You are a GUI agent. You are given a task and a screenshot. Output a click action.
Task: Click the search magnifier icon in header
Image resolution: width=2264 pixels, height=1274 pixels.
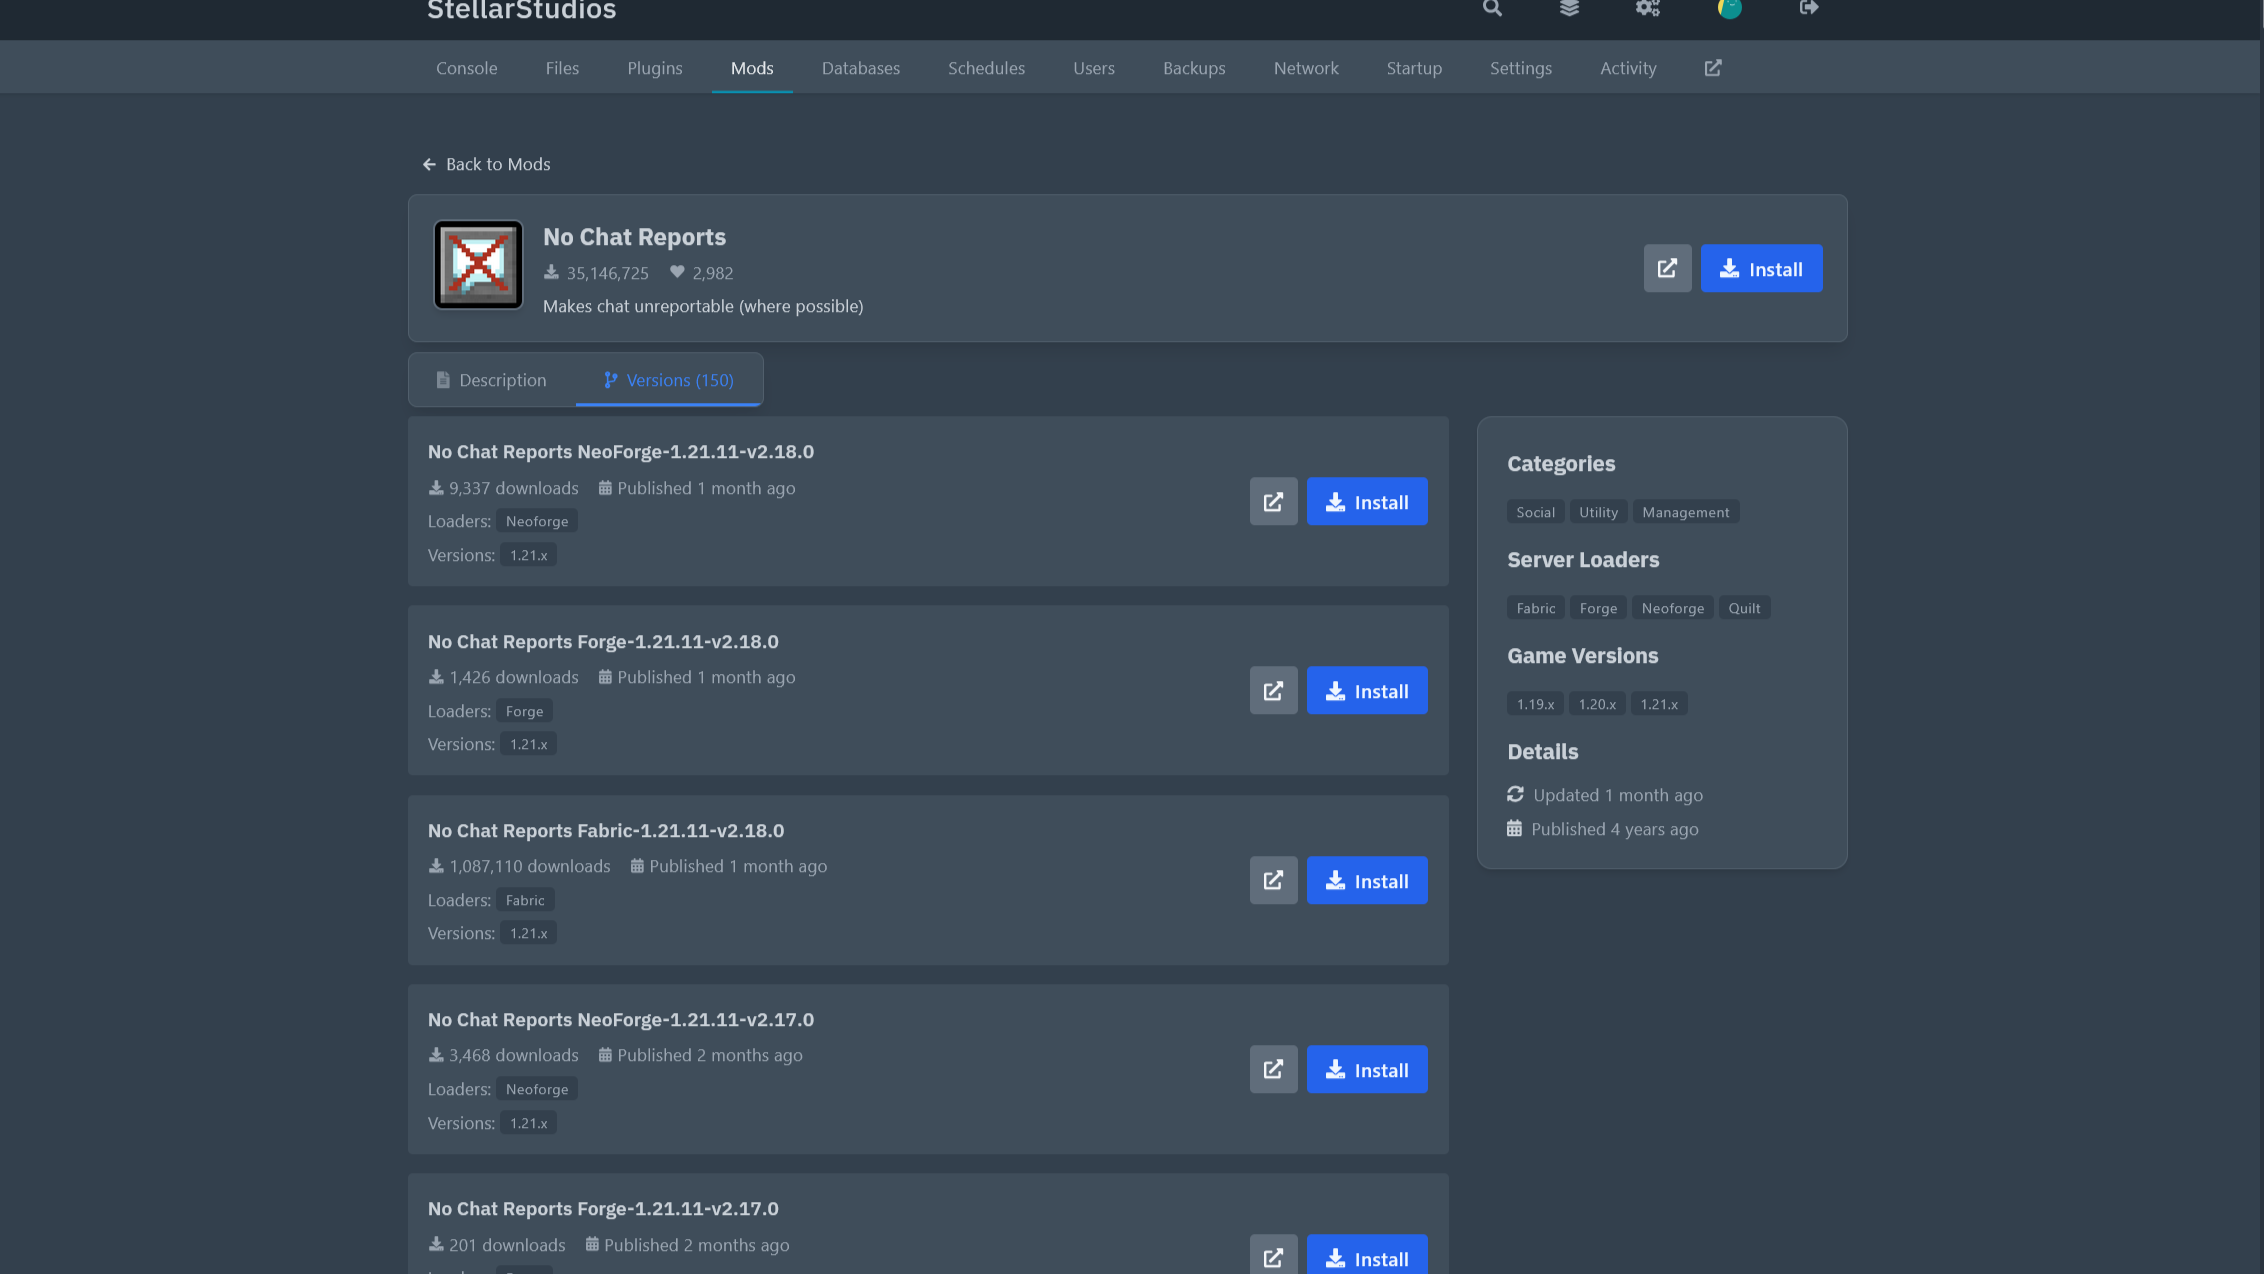click(x=1492, y=9)
